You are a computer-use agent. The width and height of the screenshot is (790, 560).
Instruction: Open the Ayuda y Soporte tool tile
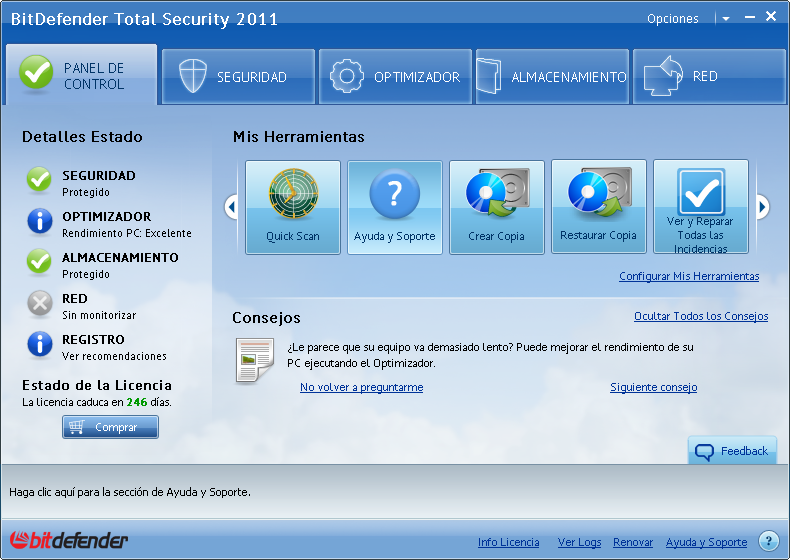click(x=395, y=207)
